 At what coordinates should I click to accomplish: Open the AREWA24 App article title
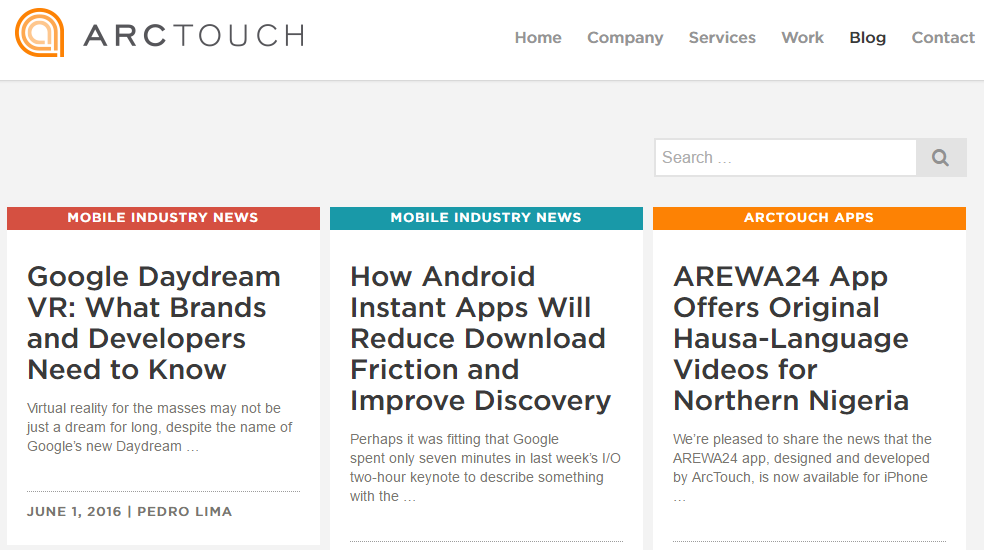pos(791,338)
